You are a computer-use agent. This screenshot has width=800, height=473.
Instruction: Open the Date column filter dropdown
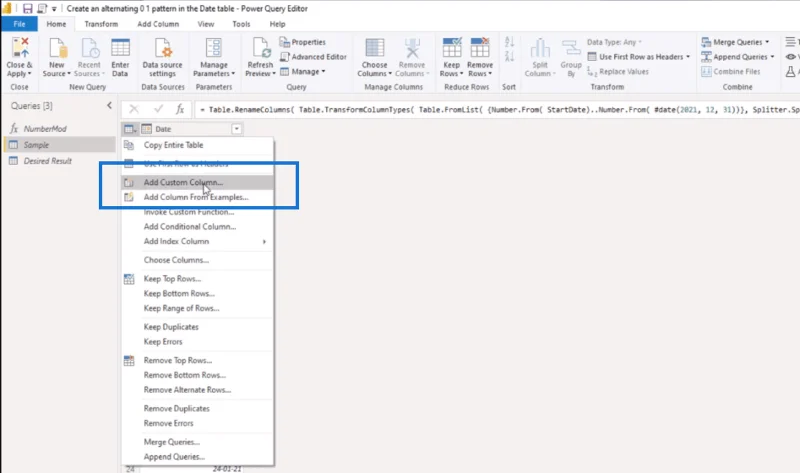pyautogui.click(x=236, y=129)
